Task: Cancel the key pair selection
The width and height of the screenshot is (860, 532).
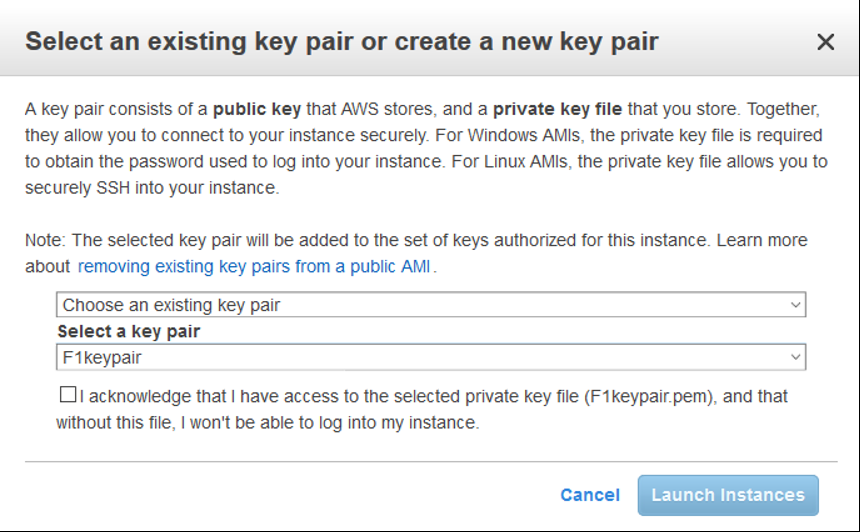Action: pyautogui.click(x=590, y=495)
